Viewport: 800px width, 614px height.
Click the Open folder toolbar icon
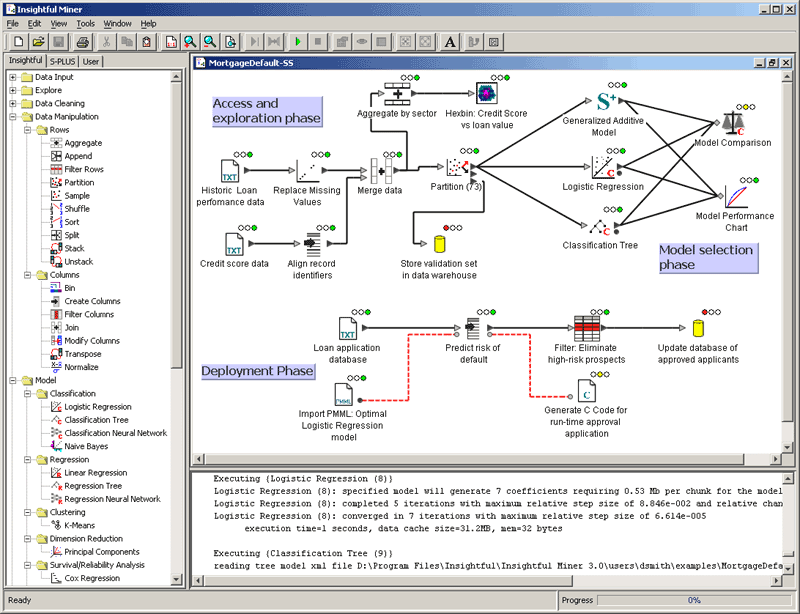(38, 42)
